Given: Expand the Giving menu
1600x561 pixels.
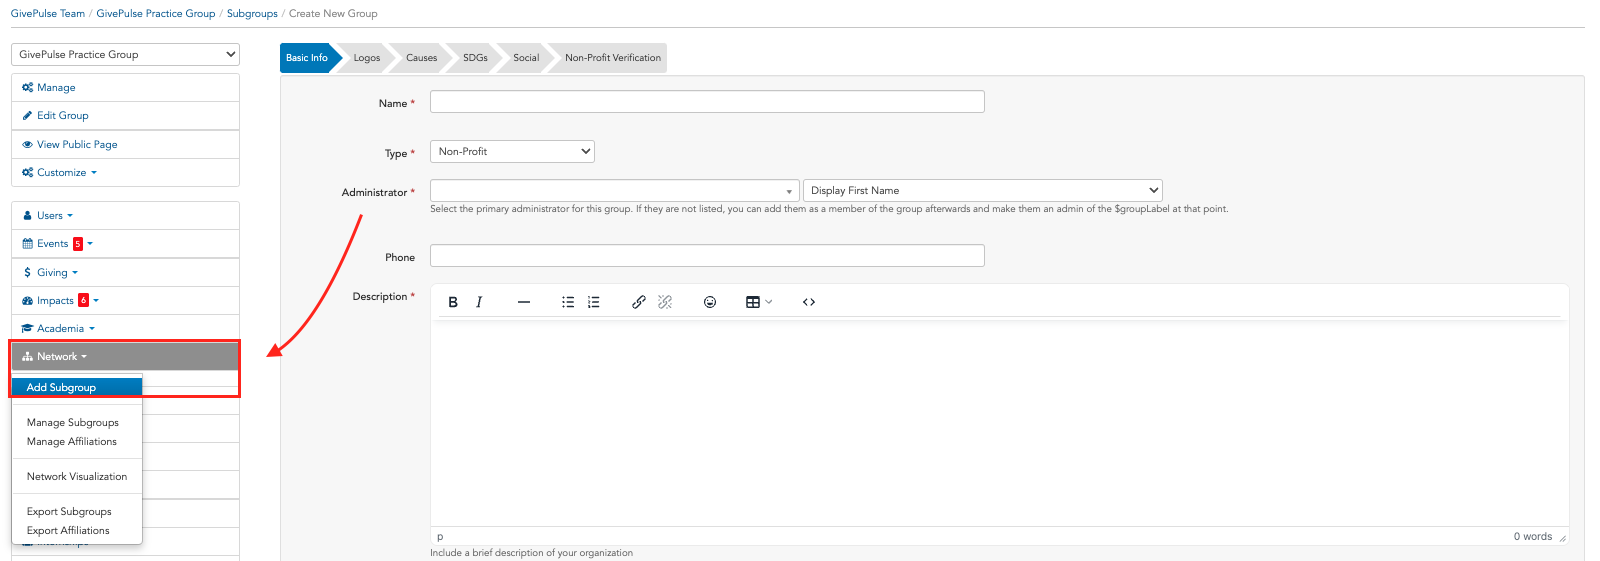Looking at the screenshot, I should click(57, 272).
